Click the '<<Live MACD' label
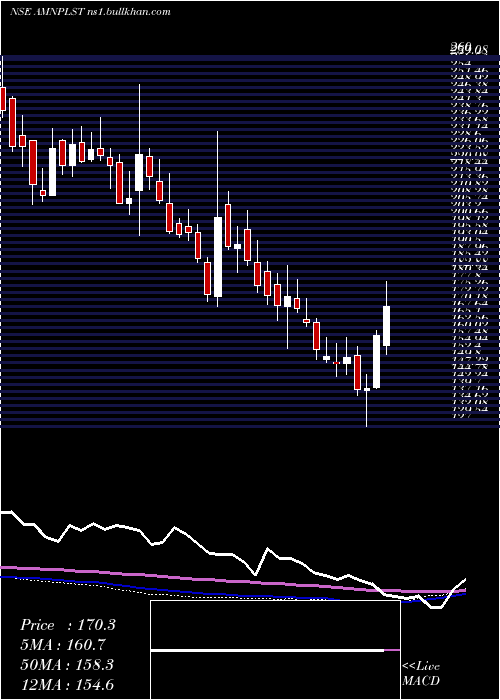The width and height of the screenshot is (500, 700). (x=421, y=674)
